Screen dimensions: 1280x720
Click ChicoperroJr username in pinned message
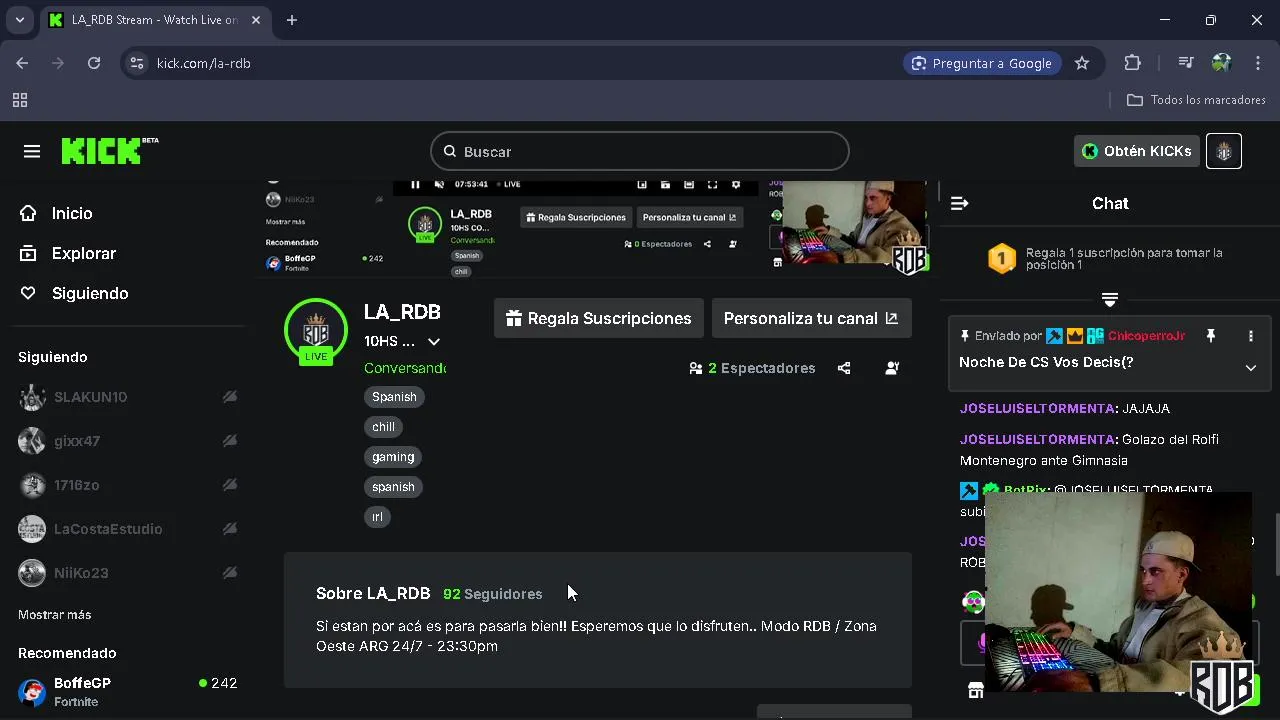point(1146,336)
